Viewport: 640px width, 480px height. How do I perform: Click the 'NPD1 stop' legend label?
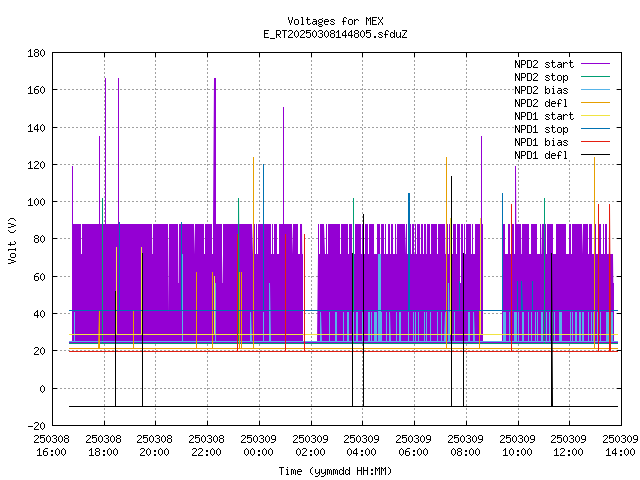point(541,129)
